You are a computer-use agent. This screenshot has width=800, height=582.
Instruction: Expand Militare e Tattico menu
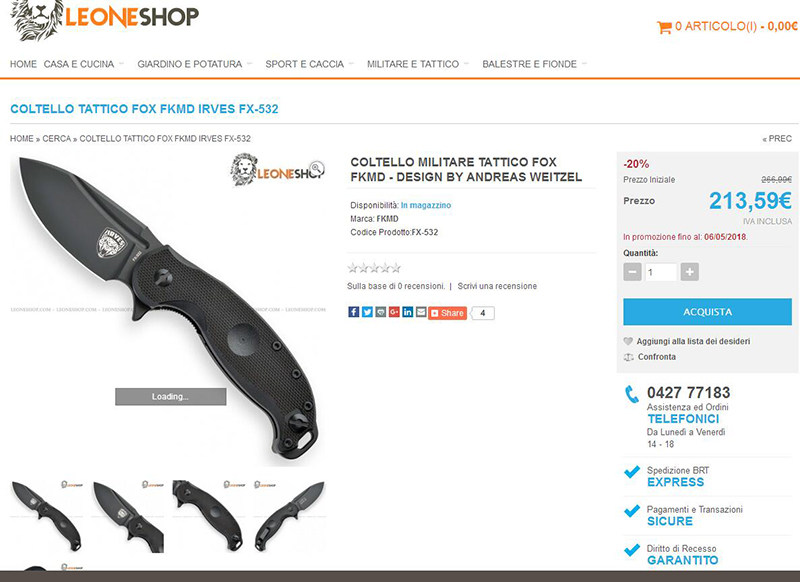tap(418, 64)
